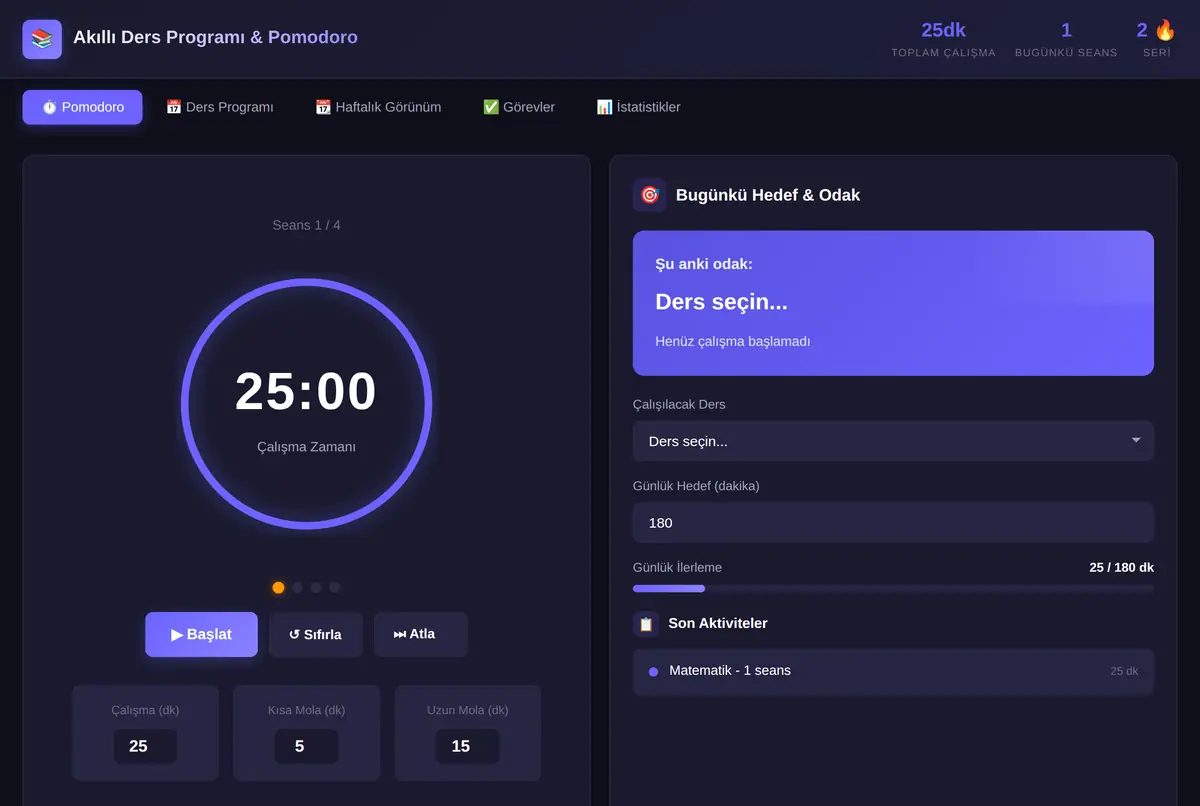Start the timer with Başlat
The image size is (1200, 806).
pos(201,634)
